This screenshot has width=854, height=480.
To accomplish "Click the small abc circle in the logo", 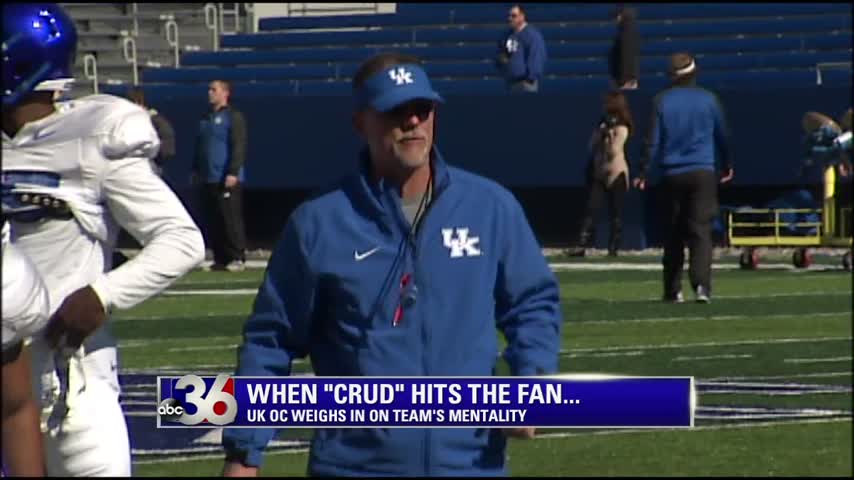I will click(170, 410).
